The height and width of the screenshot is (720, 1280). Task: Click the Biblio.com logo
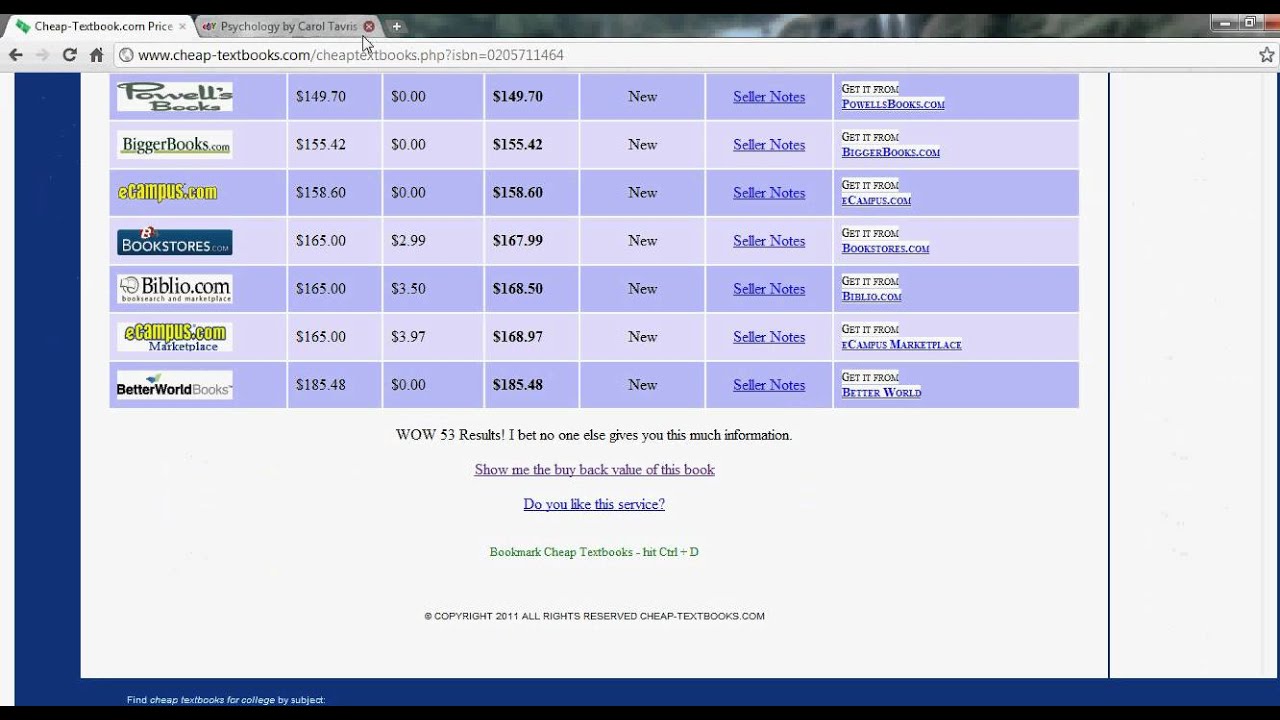(175, 289)
